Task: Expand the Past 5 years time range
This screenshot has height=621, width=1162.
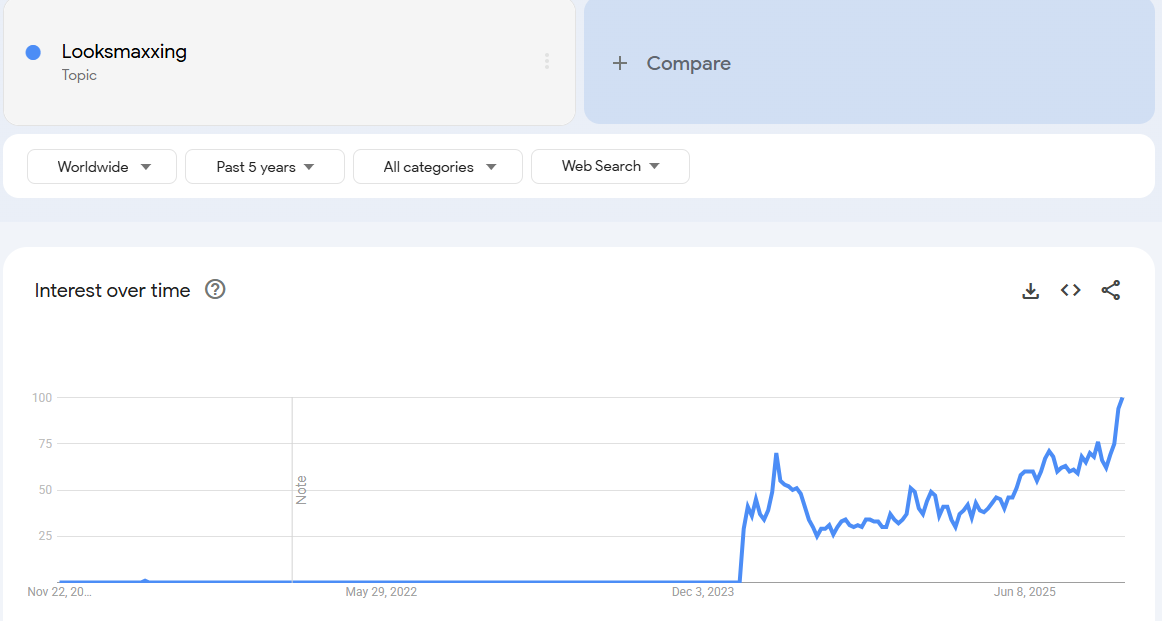Action: (x=265, y=167)
